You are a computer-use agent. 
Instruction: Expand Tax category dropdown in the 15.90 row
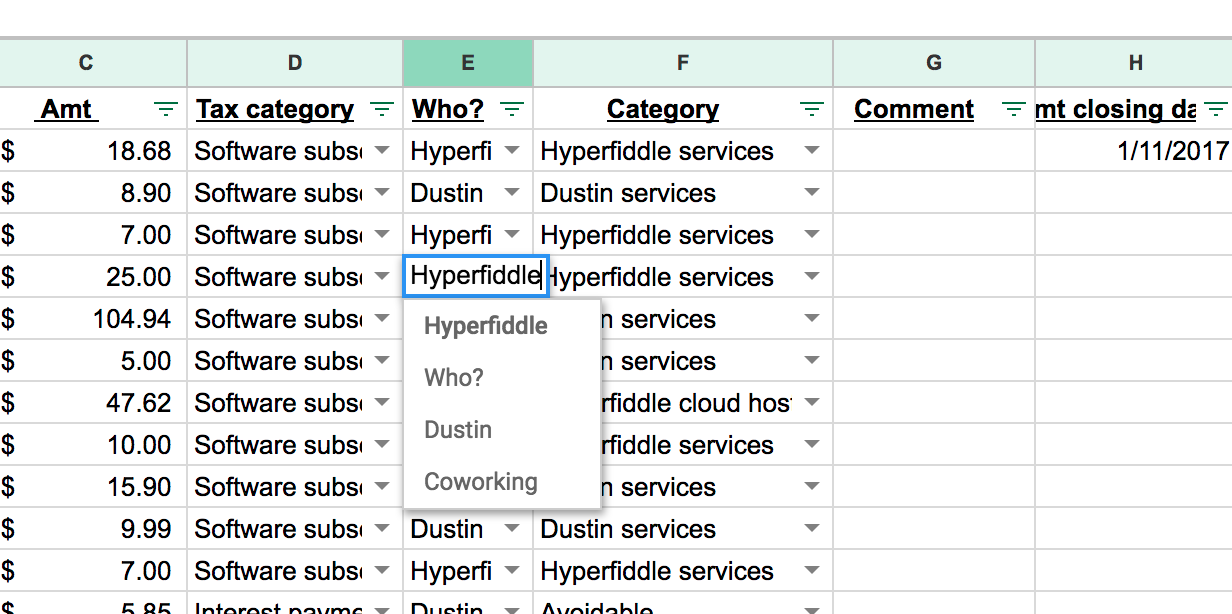click(x=382, y=487)
